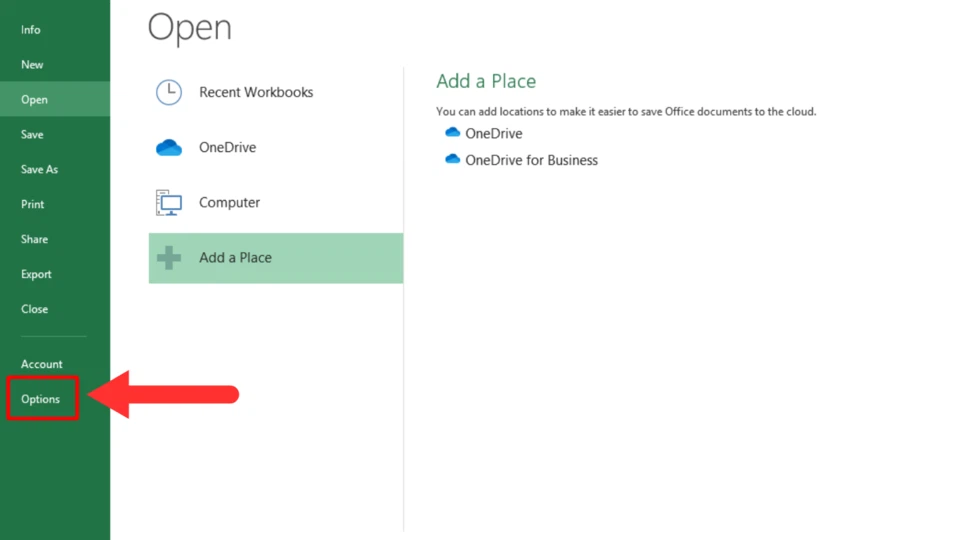Add OneDrive for Business as a place
Screen dimensions: 960x540
[x=531, y=160]
